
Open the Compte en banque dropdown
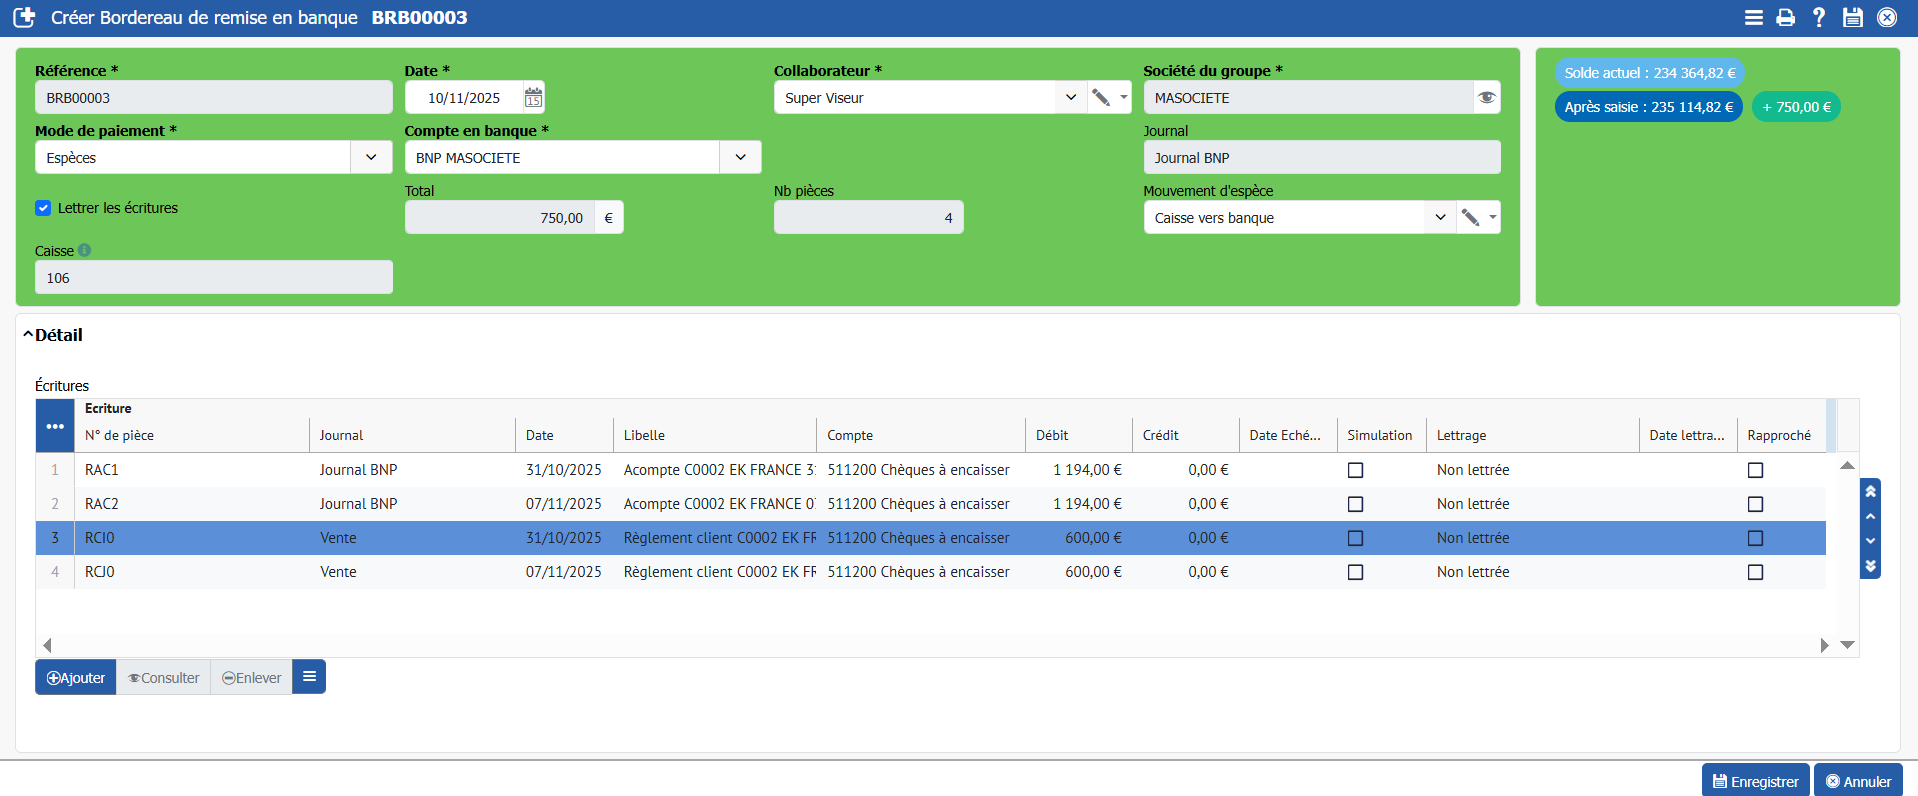tap(740, 158)
